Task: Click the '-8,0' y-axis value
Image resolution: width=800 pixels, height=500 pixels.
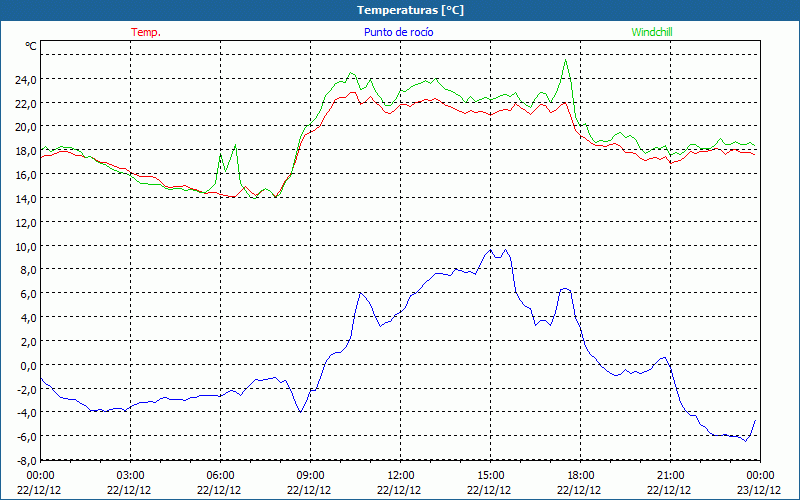Action: (x=27, y=461)
